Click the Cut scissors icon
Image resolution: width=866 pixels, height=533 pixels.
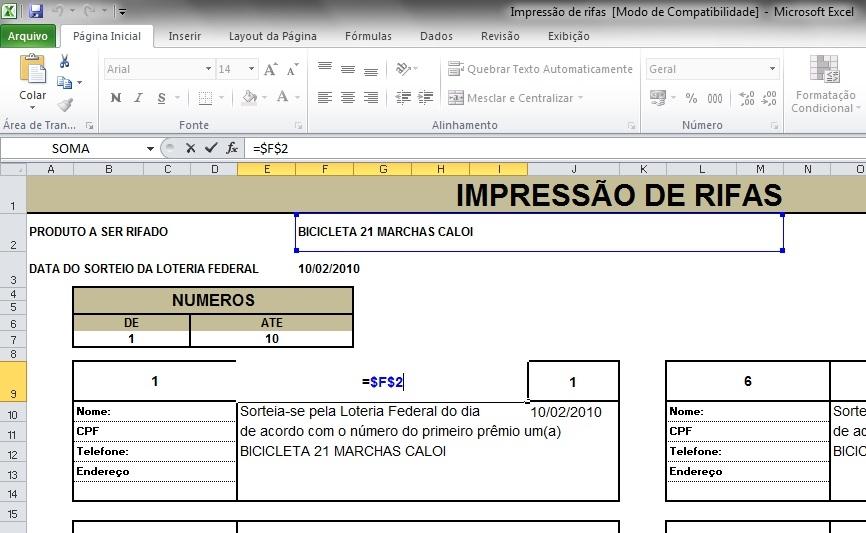click(x=65, y=62)
